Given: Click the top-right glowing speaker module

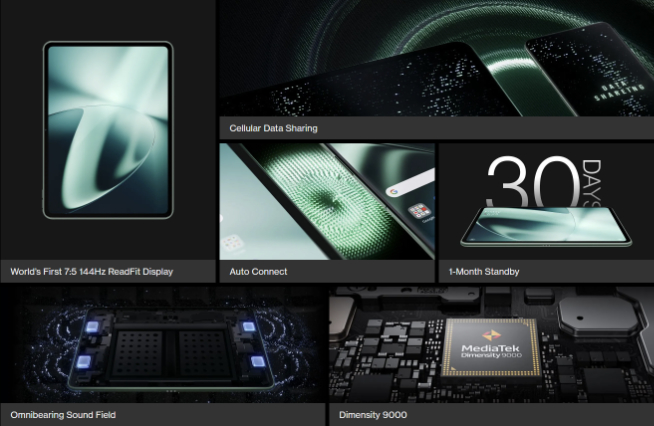Looking at the screenshot, I should [247, 328].
